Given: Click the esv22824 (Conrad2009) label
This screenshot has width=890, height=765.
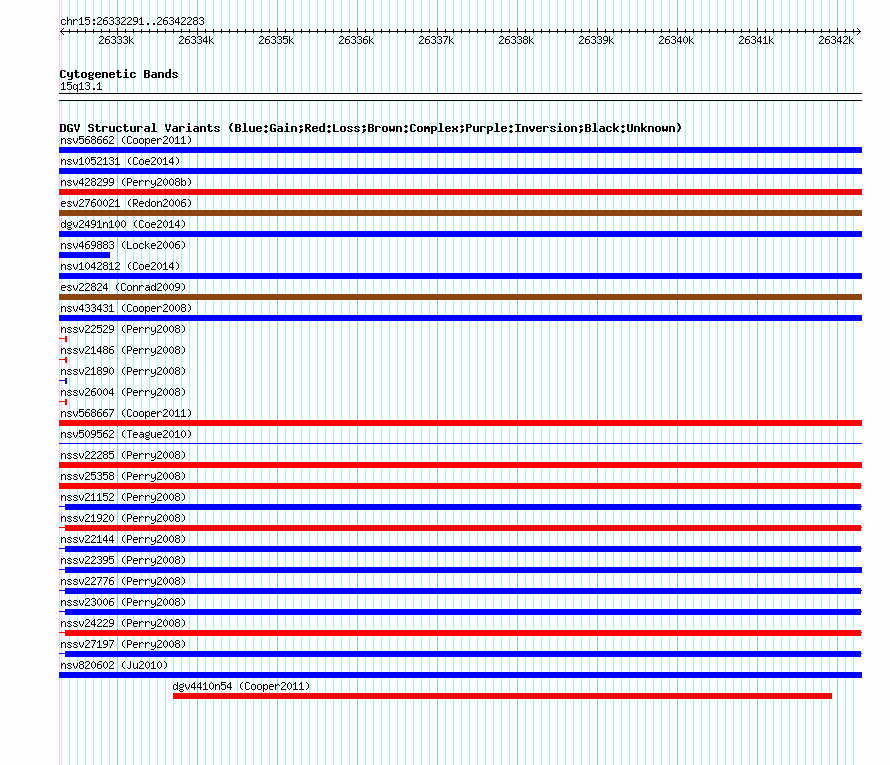Looking at the screenshot, I should [123, 287].
